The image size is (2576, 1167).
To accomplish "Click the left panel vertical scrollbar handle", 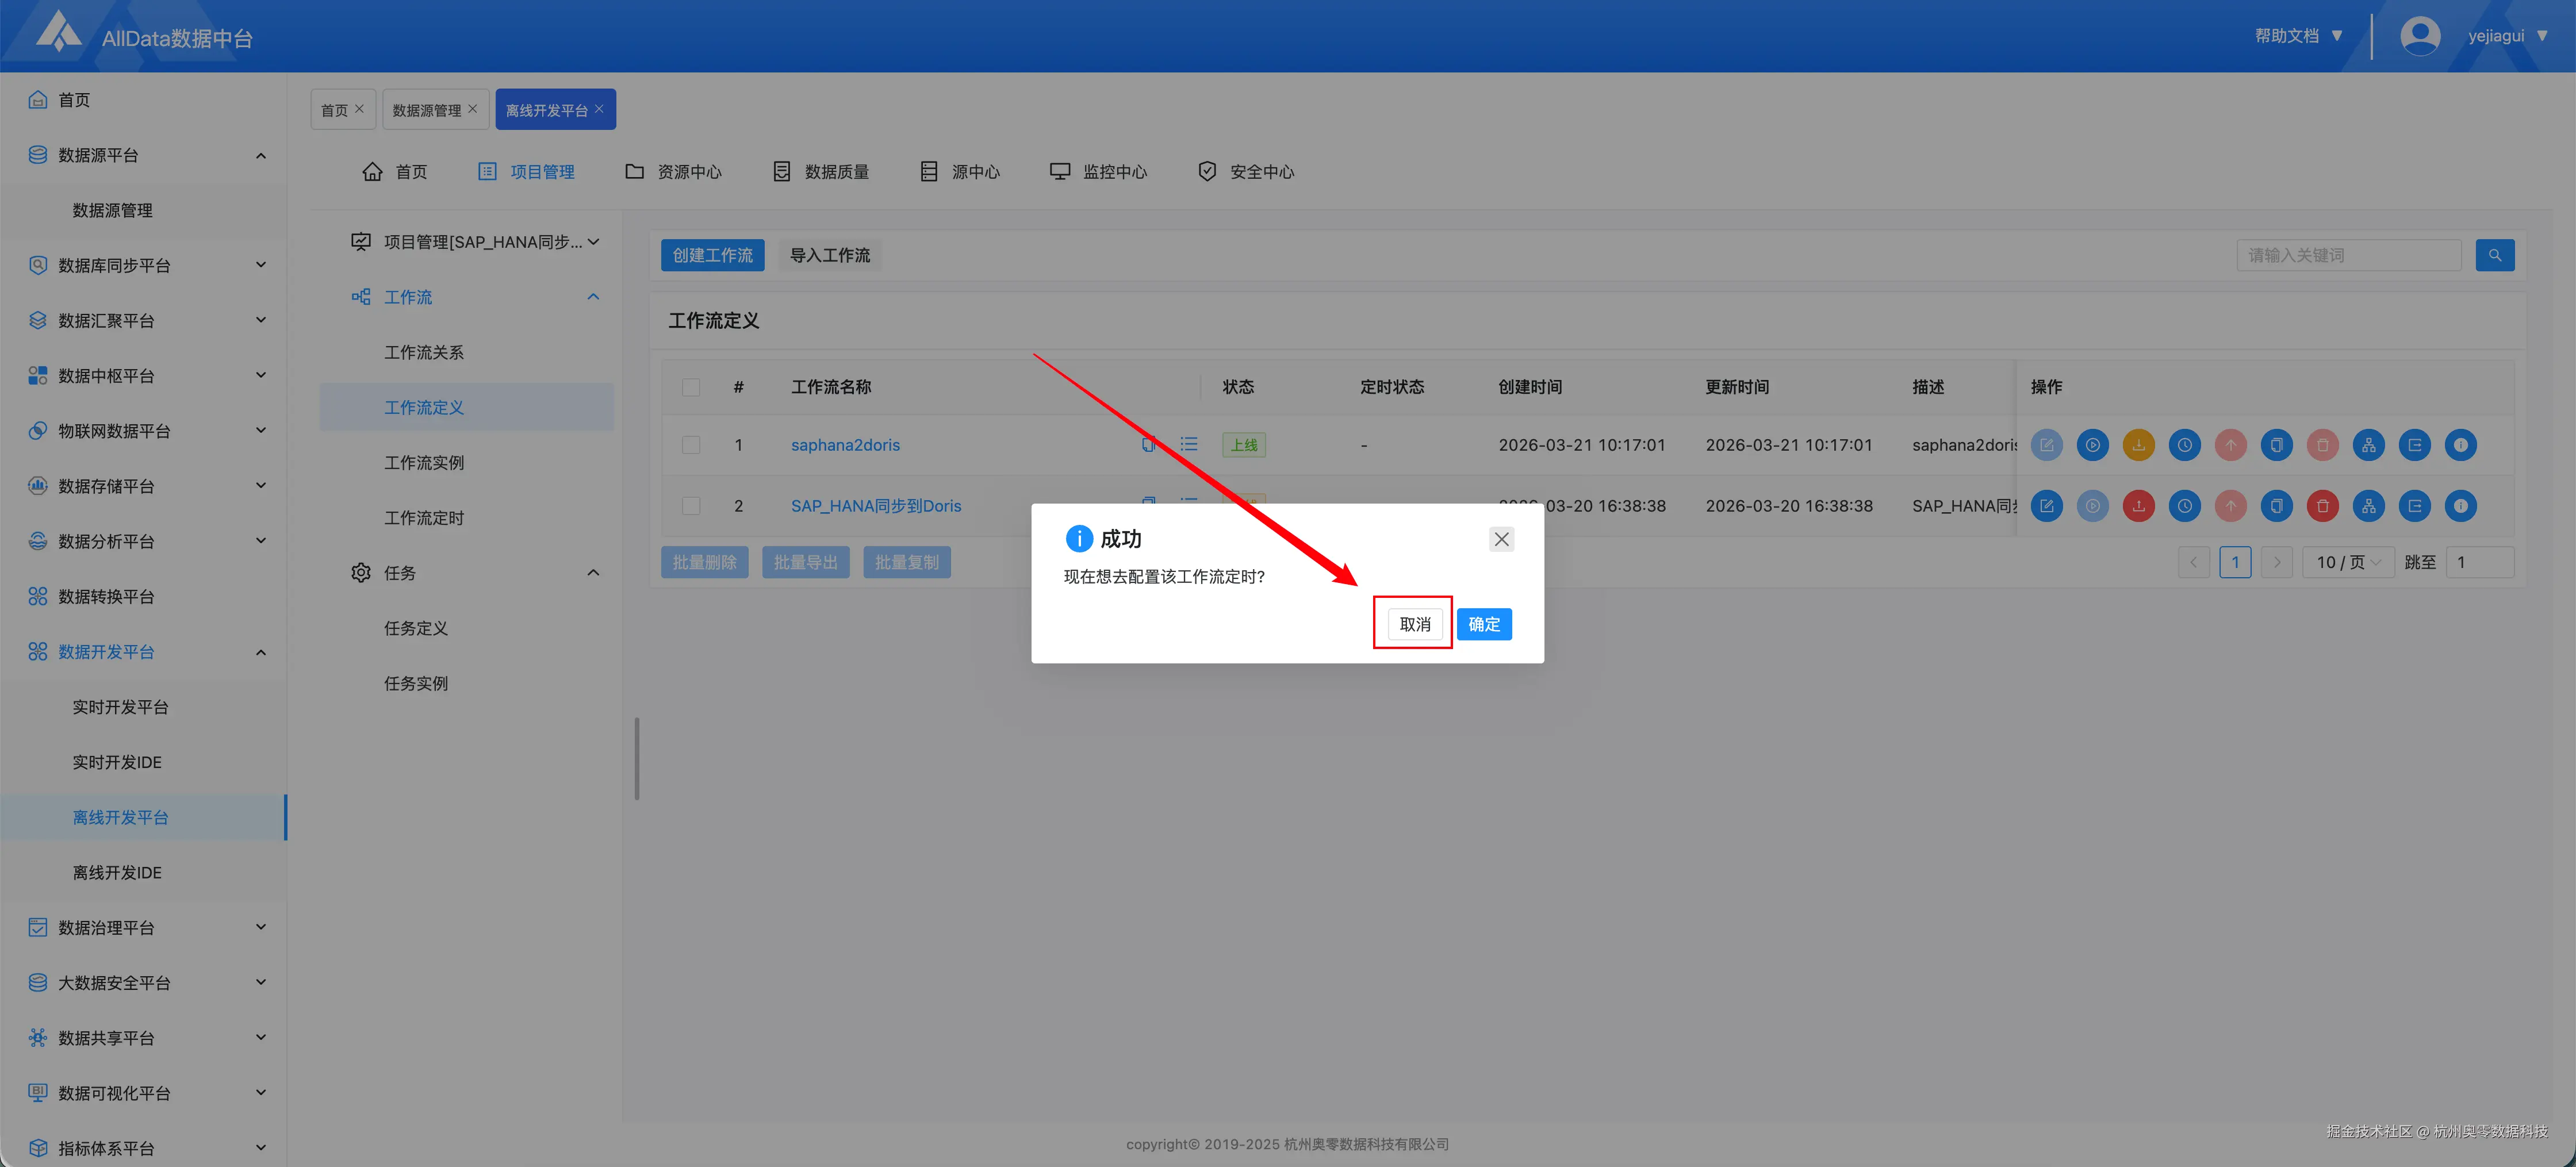I will point(637,758).
